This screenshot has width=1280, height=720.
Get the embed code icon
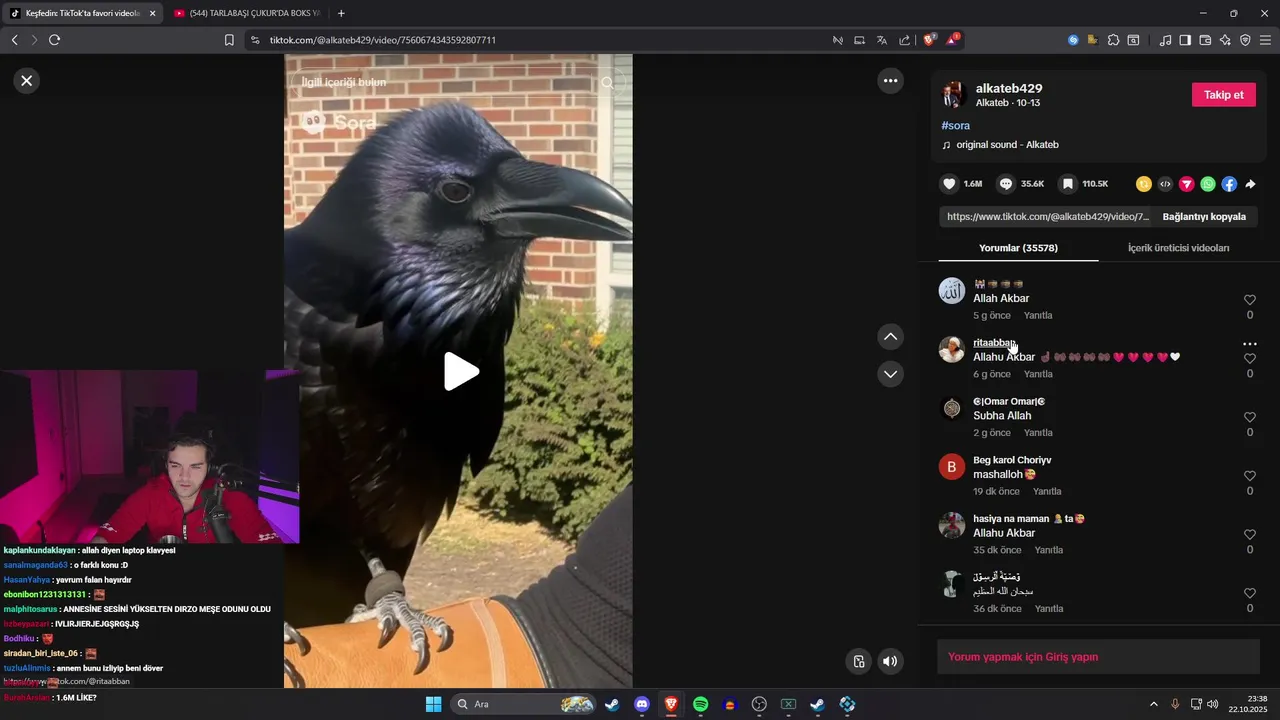pos(1165,184)
